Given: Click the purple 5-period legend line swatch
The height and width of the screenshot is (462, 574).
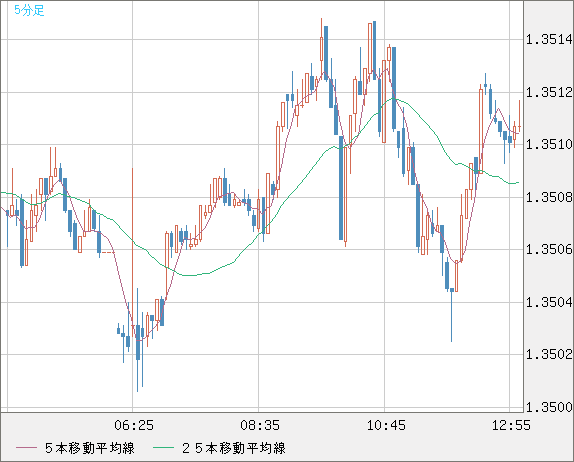Looking at the screenshot, I should pos(26,448).
